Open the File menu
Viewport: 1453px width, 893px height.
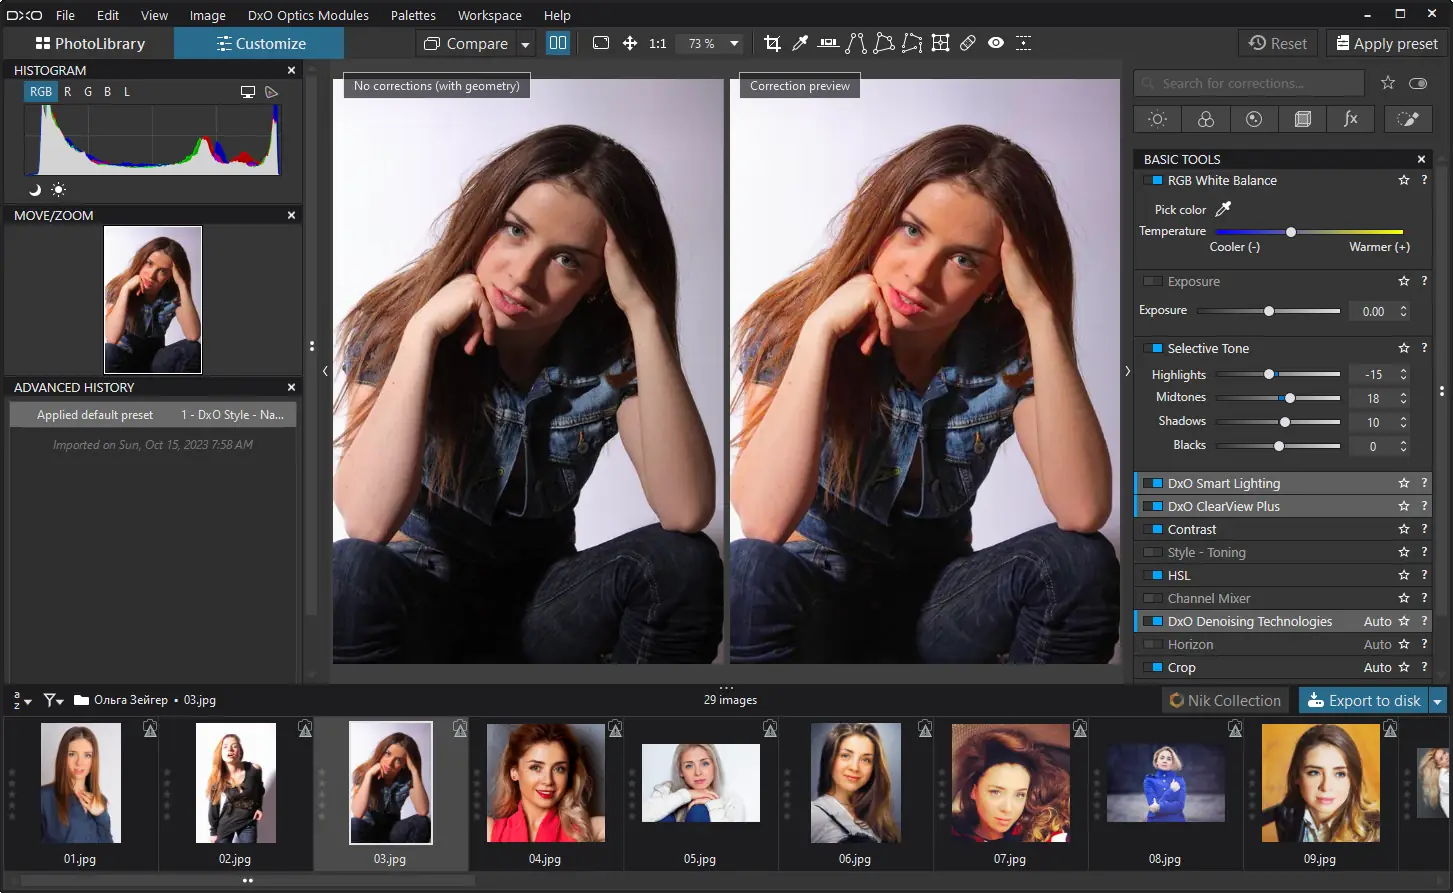coord(65,15)
